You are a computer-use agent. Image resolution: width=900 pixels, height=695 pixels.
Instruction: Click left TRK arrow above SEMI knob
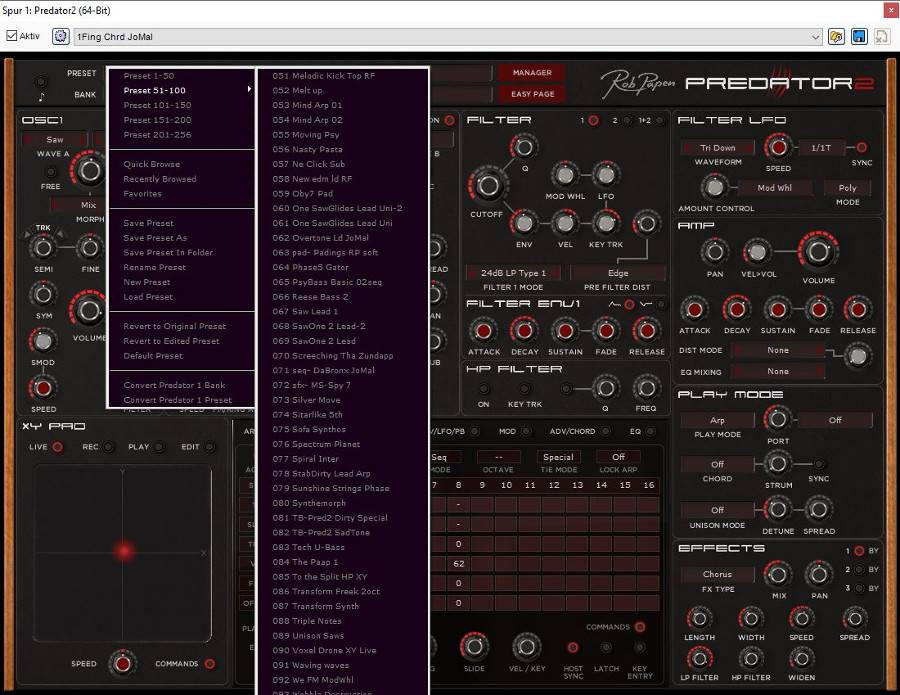pyautogui.click(x=28, y=234)
